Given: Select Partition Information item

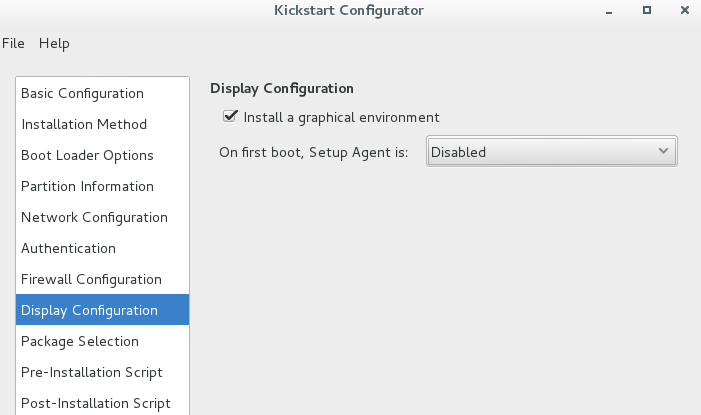Looking at the screenshot, I should coord(102,186).
